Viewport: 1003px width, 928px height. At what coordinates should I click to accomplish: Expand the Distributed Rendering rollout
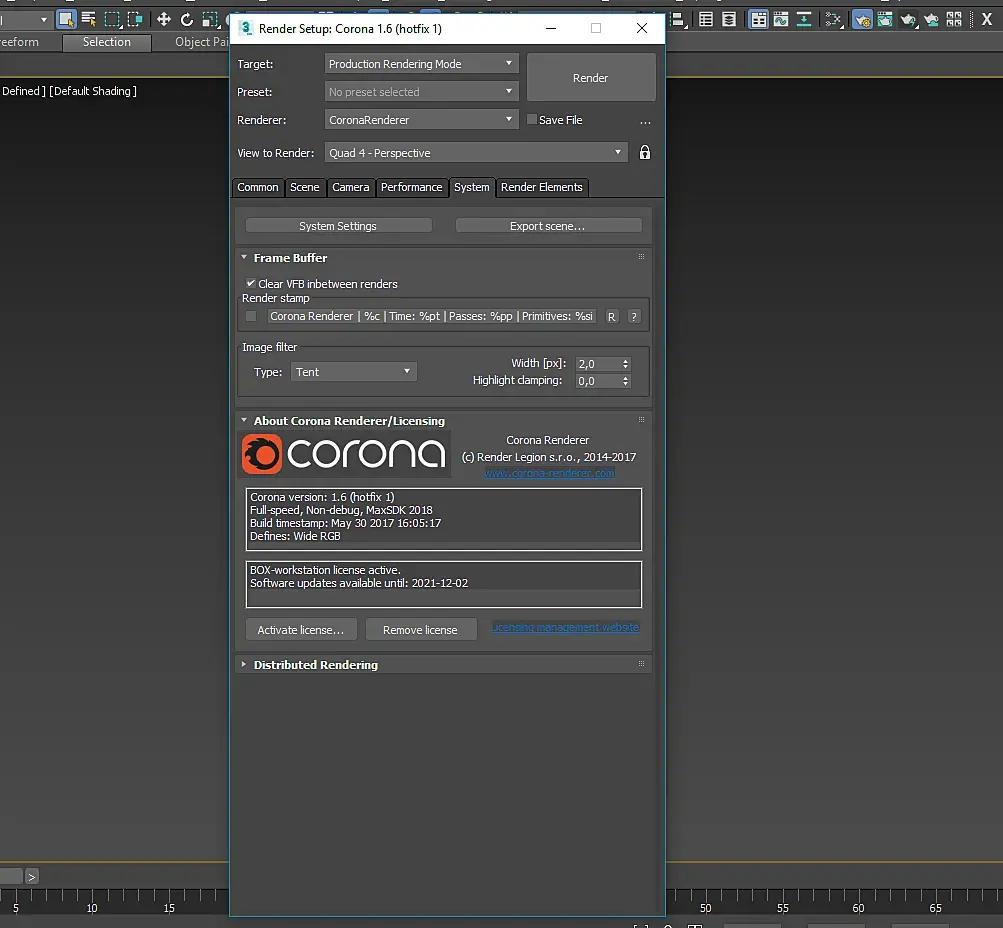coord(315,665)
